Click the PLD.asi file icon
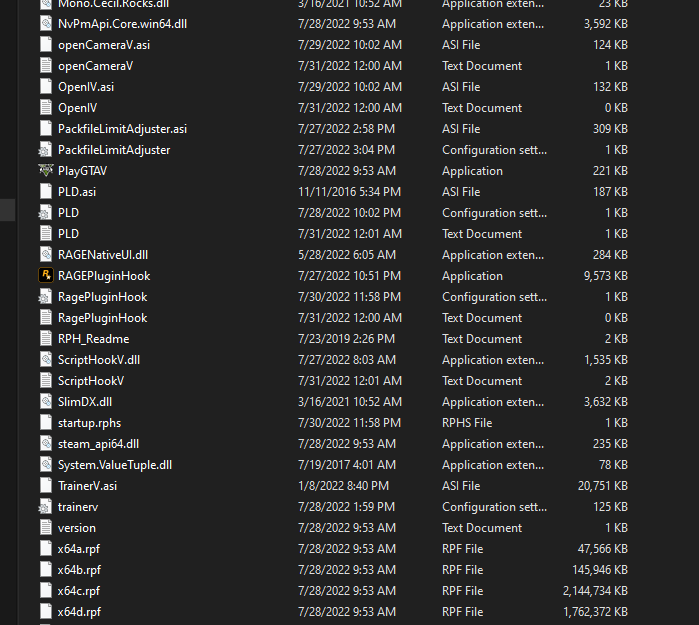699x625 pixels. [x=45, y=192]
